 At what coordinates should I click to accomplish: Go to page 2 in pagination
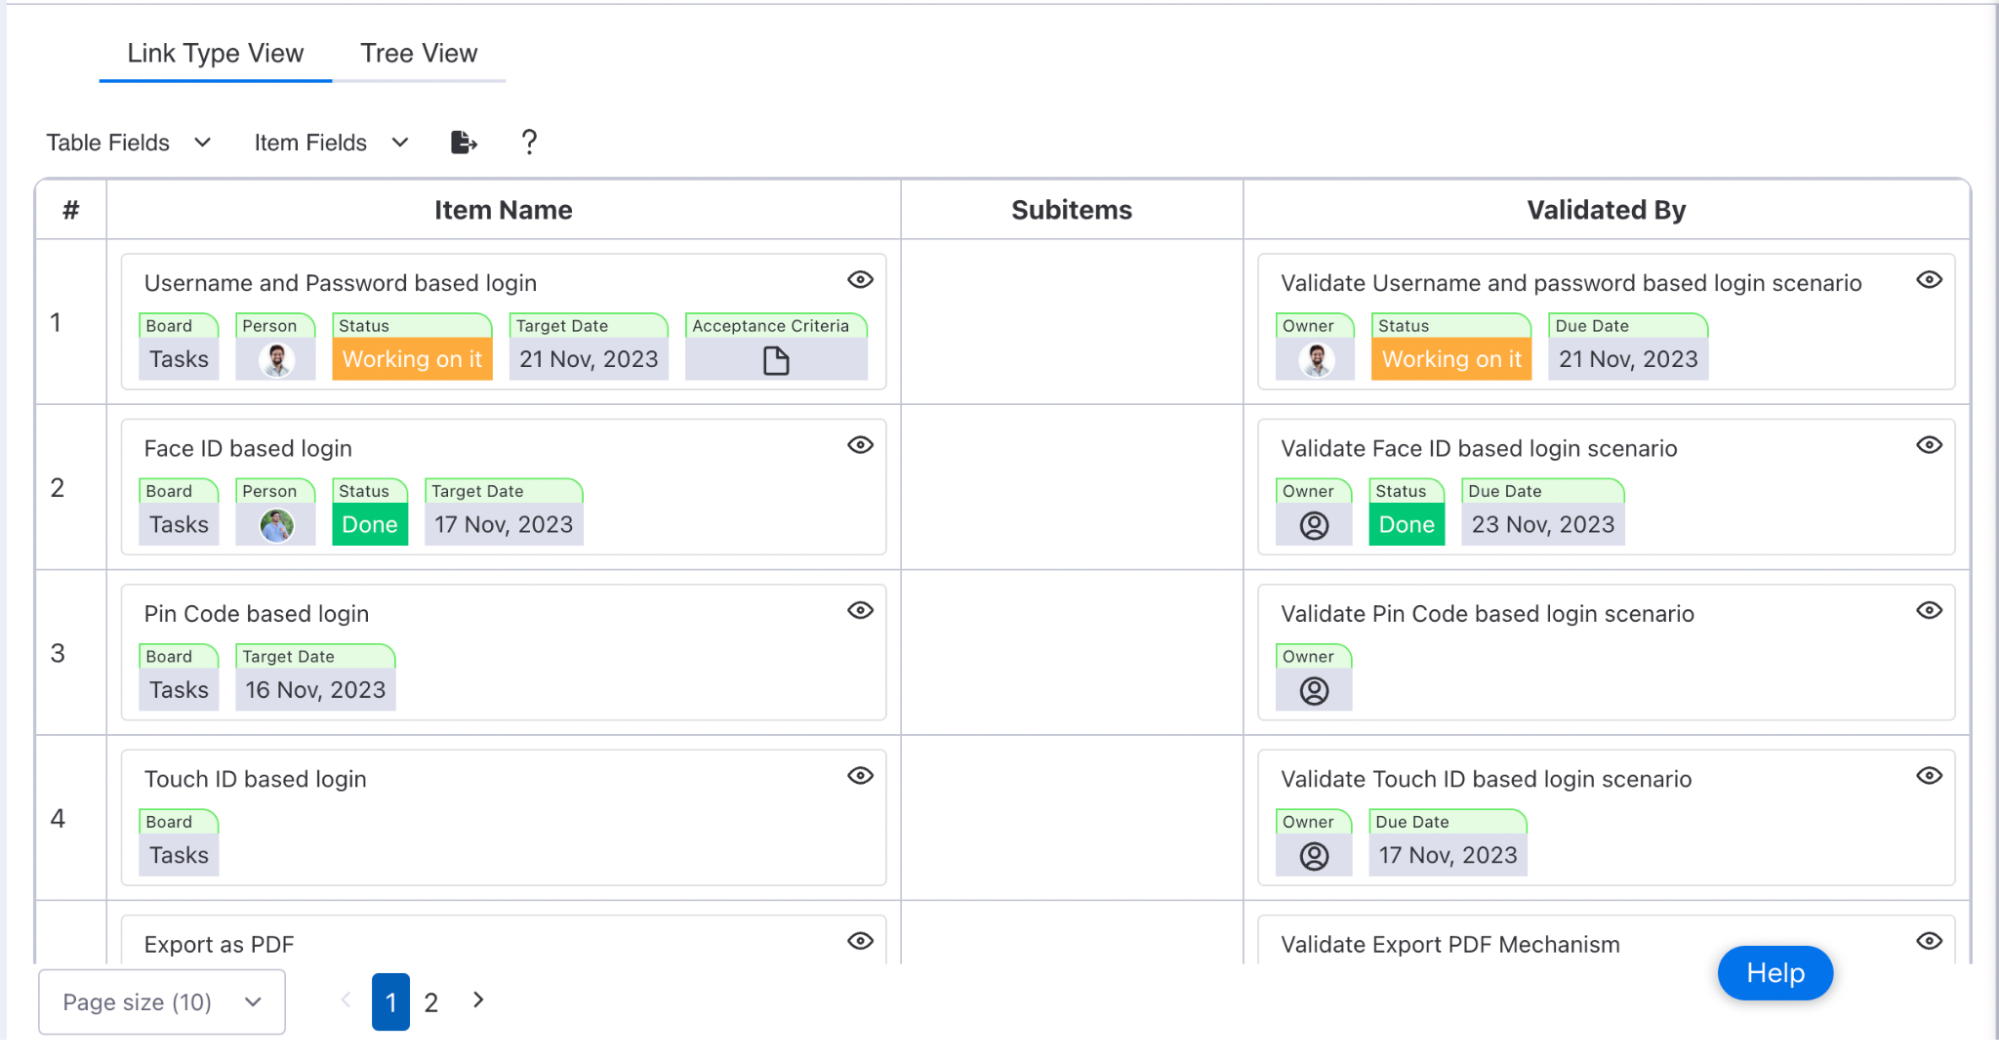point(431,1002)
